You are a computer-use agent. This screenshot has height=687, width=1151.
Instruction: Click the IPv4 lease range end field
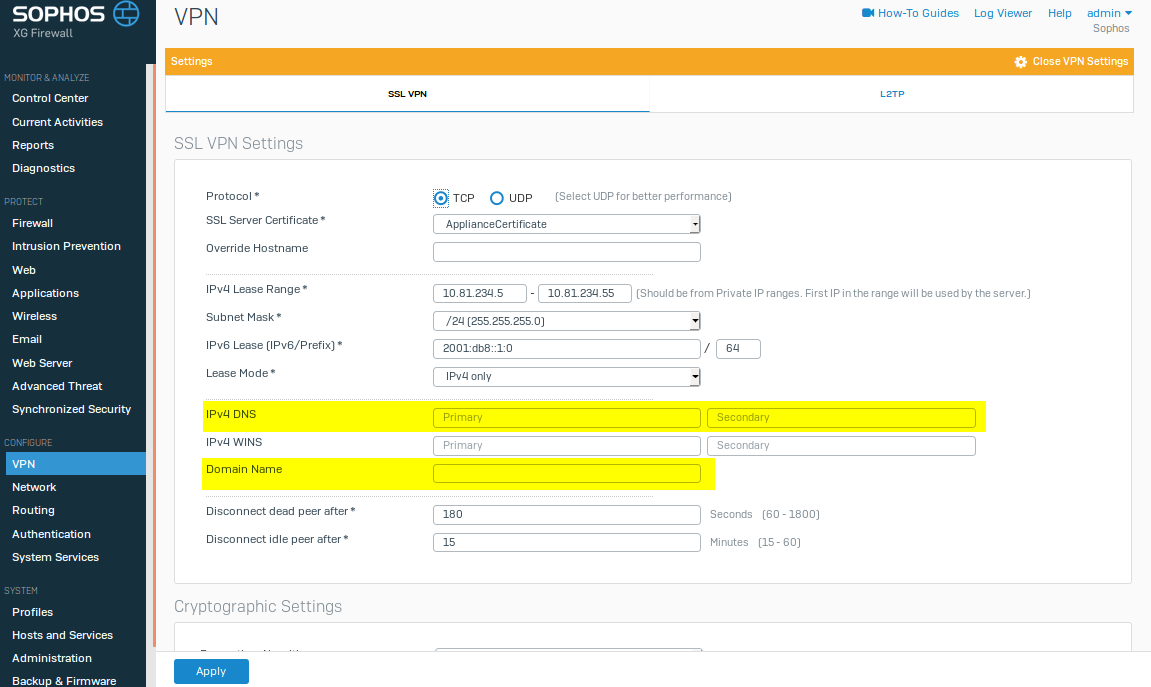[x=585, y=294]
